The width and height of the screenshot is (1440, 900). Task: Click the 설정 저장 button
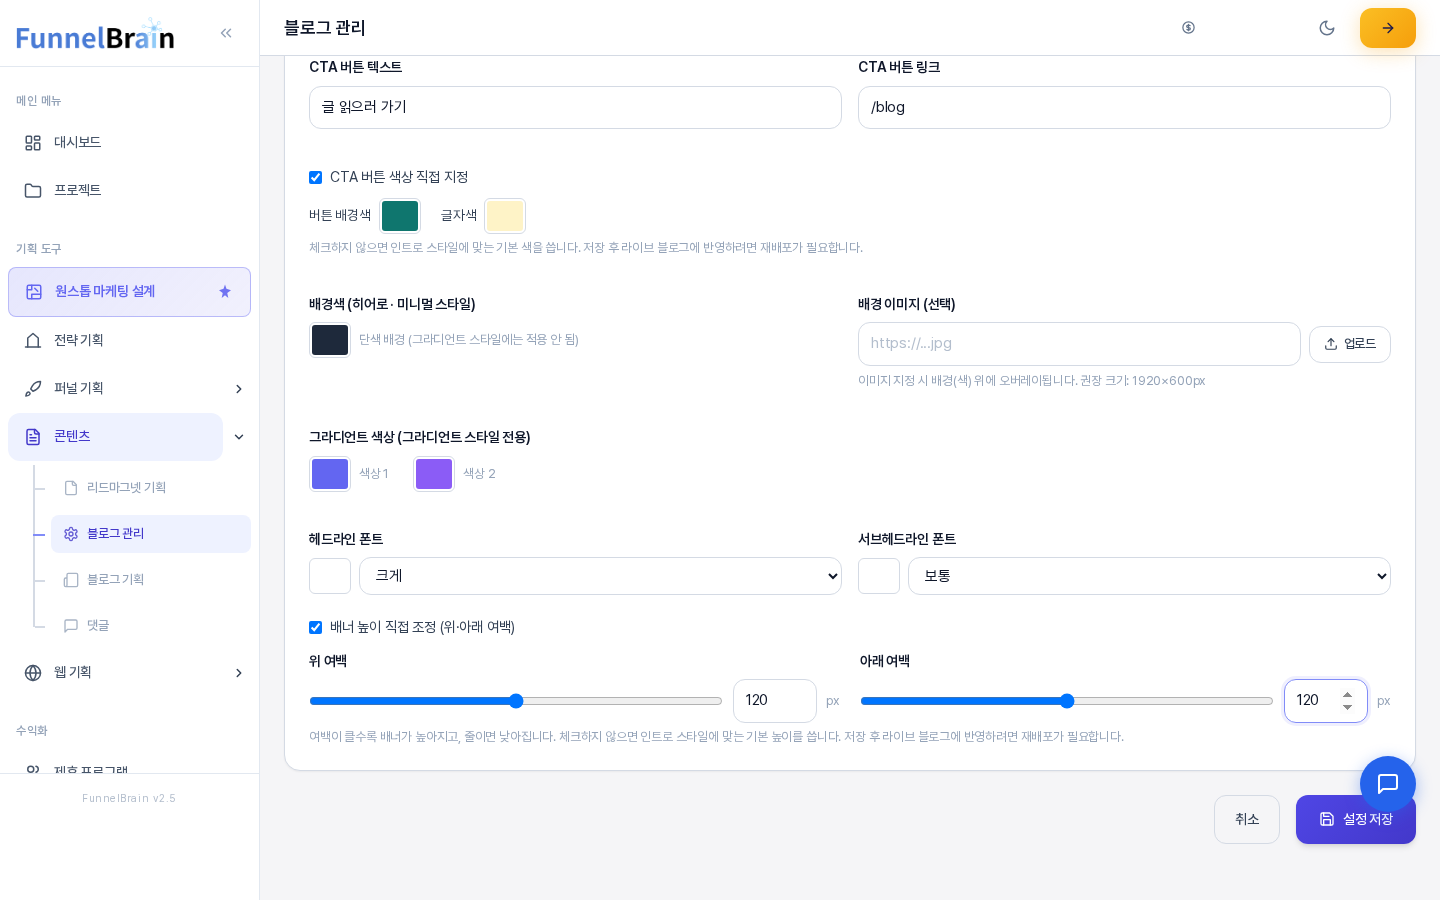click(1355, 820)
